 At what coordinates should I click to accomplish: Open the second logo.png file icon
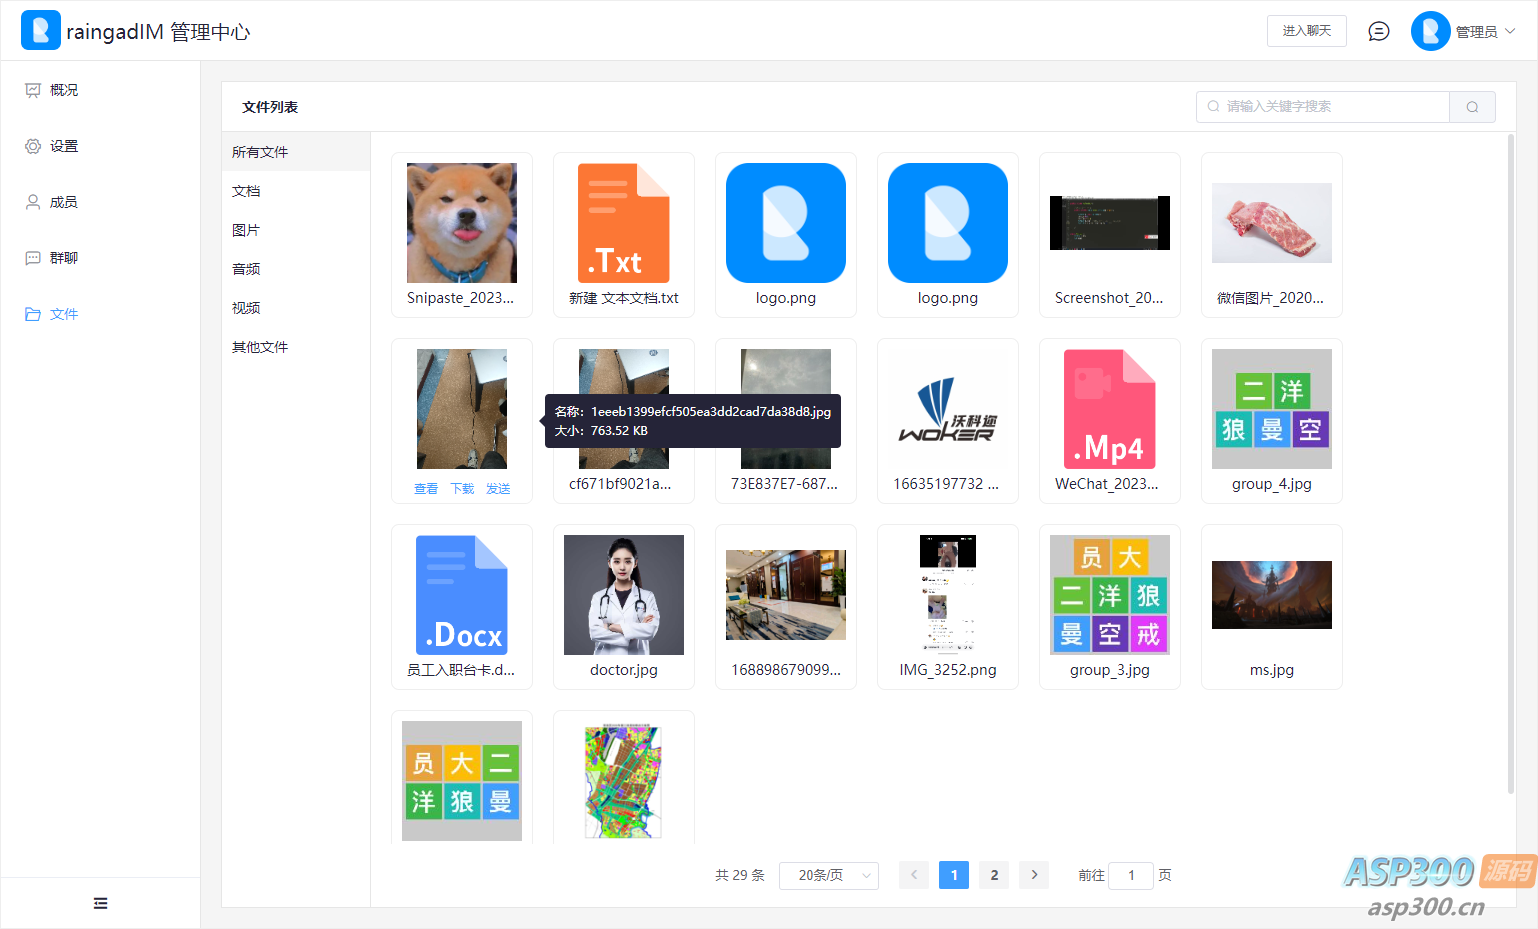coord(948,223)
